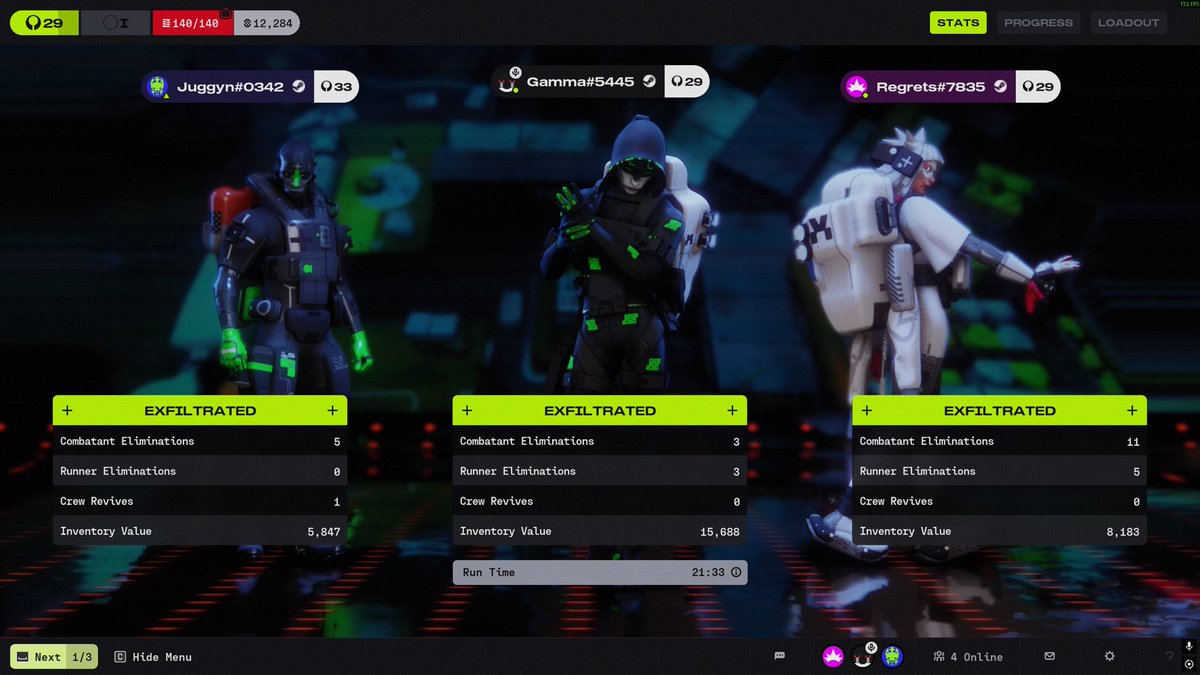
Task: Click the Steam icon beside Gamma#5445
Action: pos(650,82)
